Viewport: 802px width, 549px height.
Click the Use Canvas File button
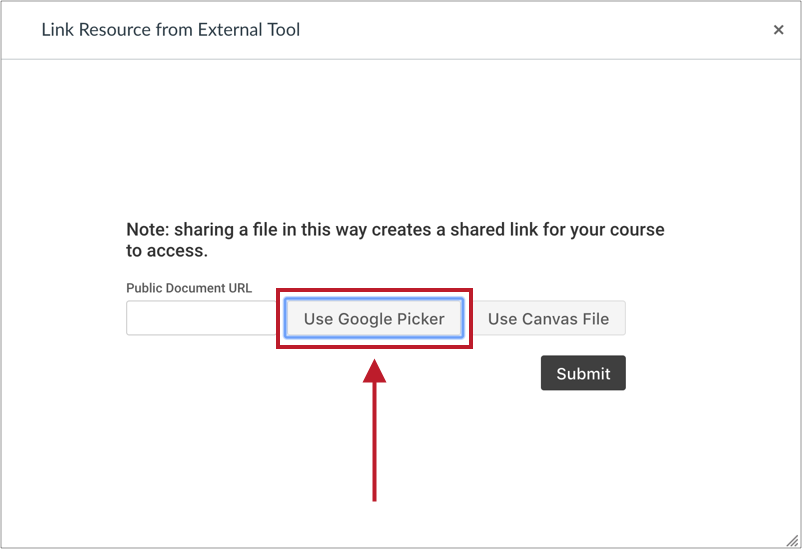[x=548, y=318]
